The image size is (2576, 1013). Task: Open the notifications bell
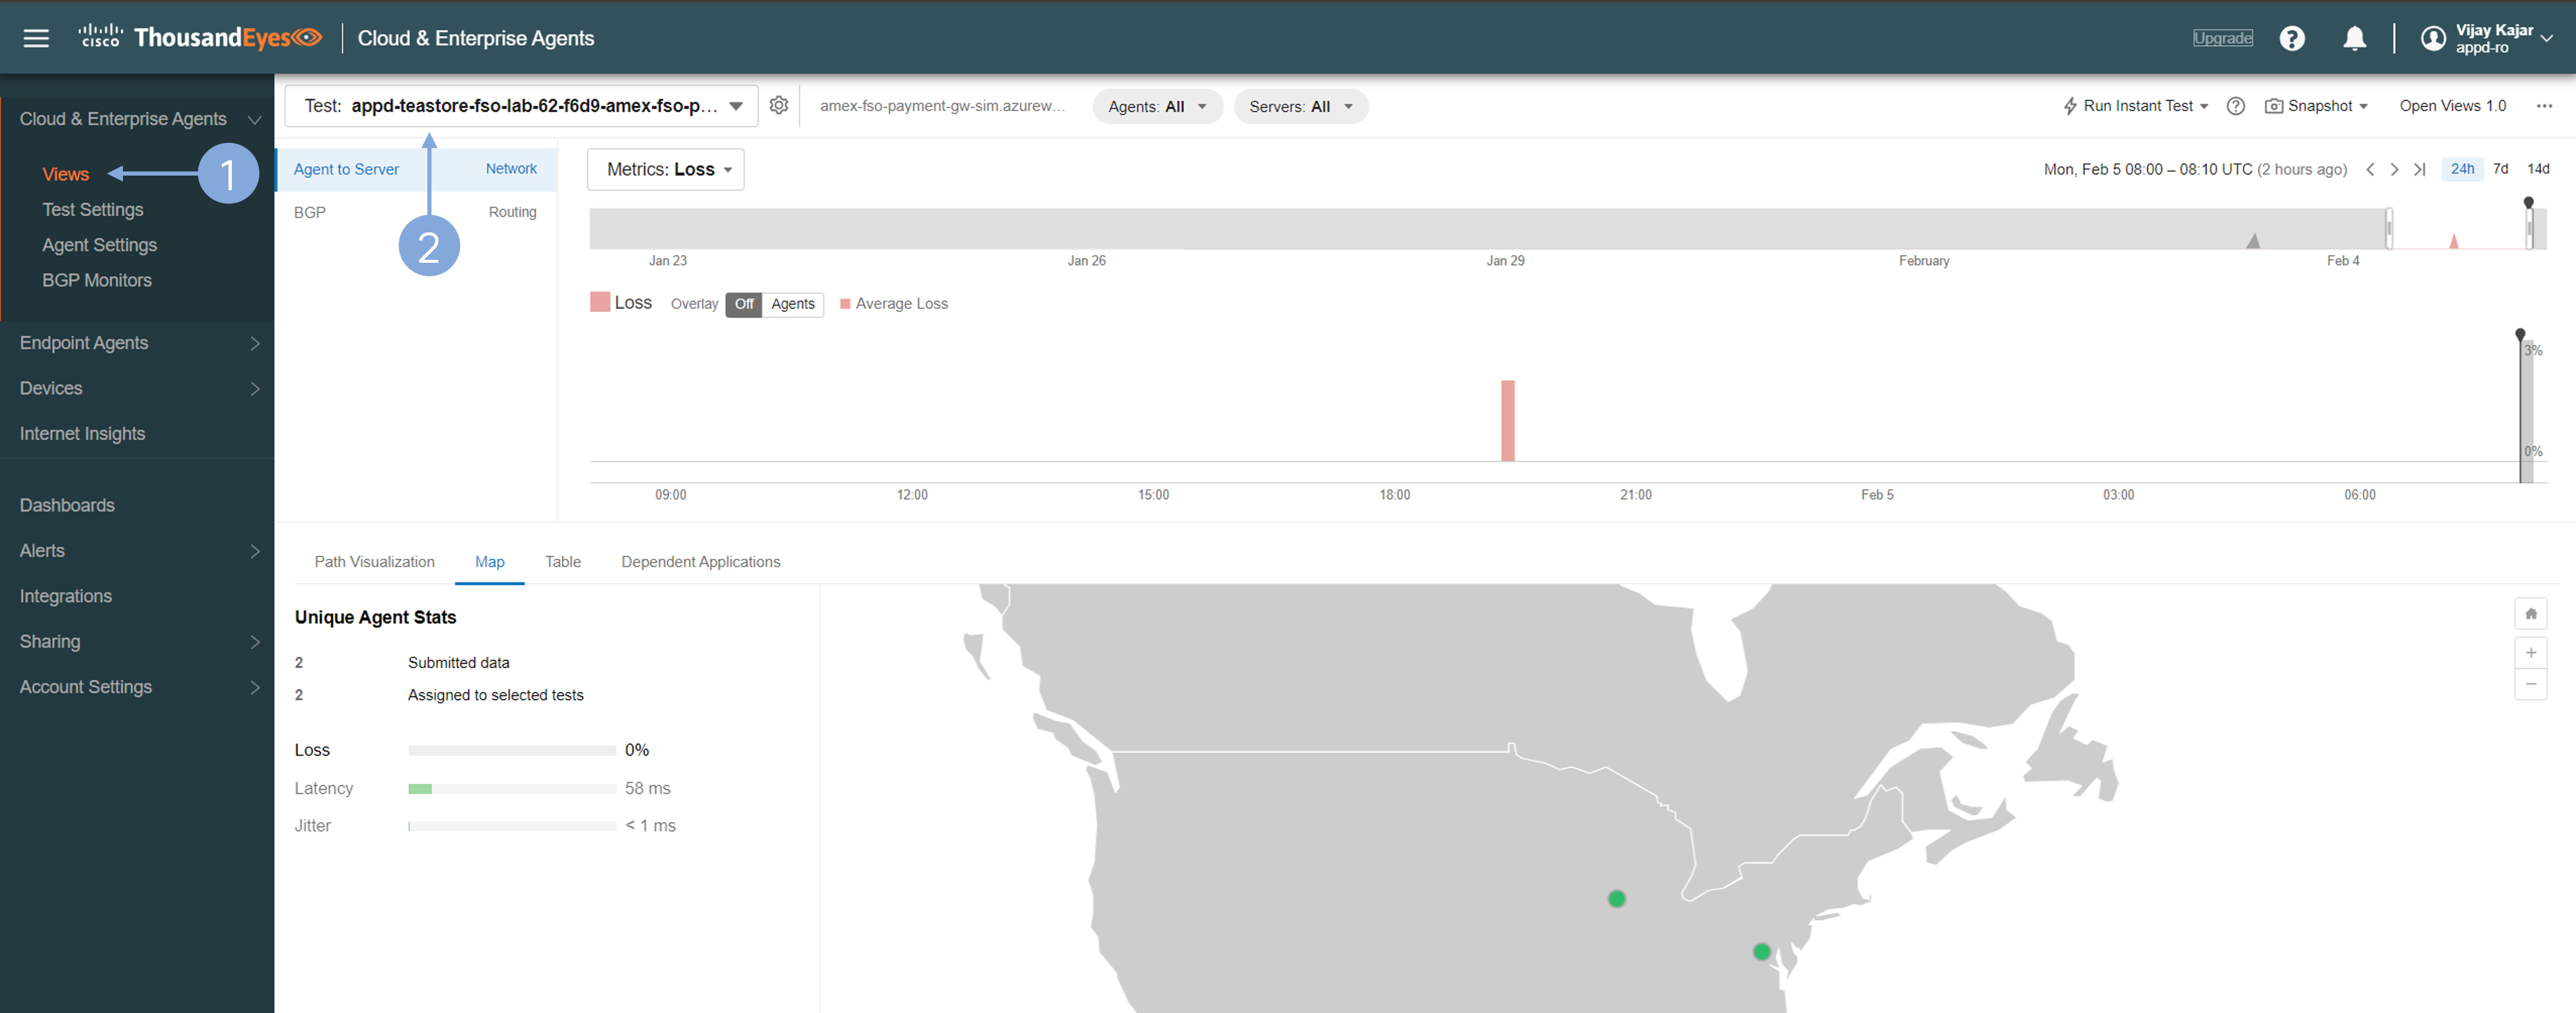[2354, 38]
